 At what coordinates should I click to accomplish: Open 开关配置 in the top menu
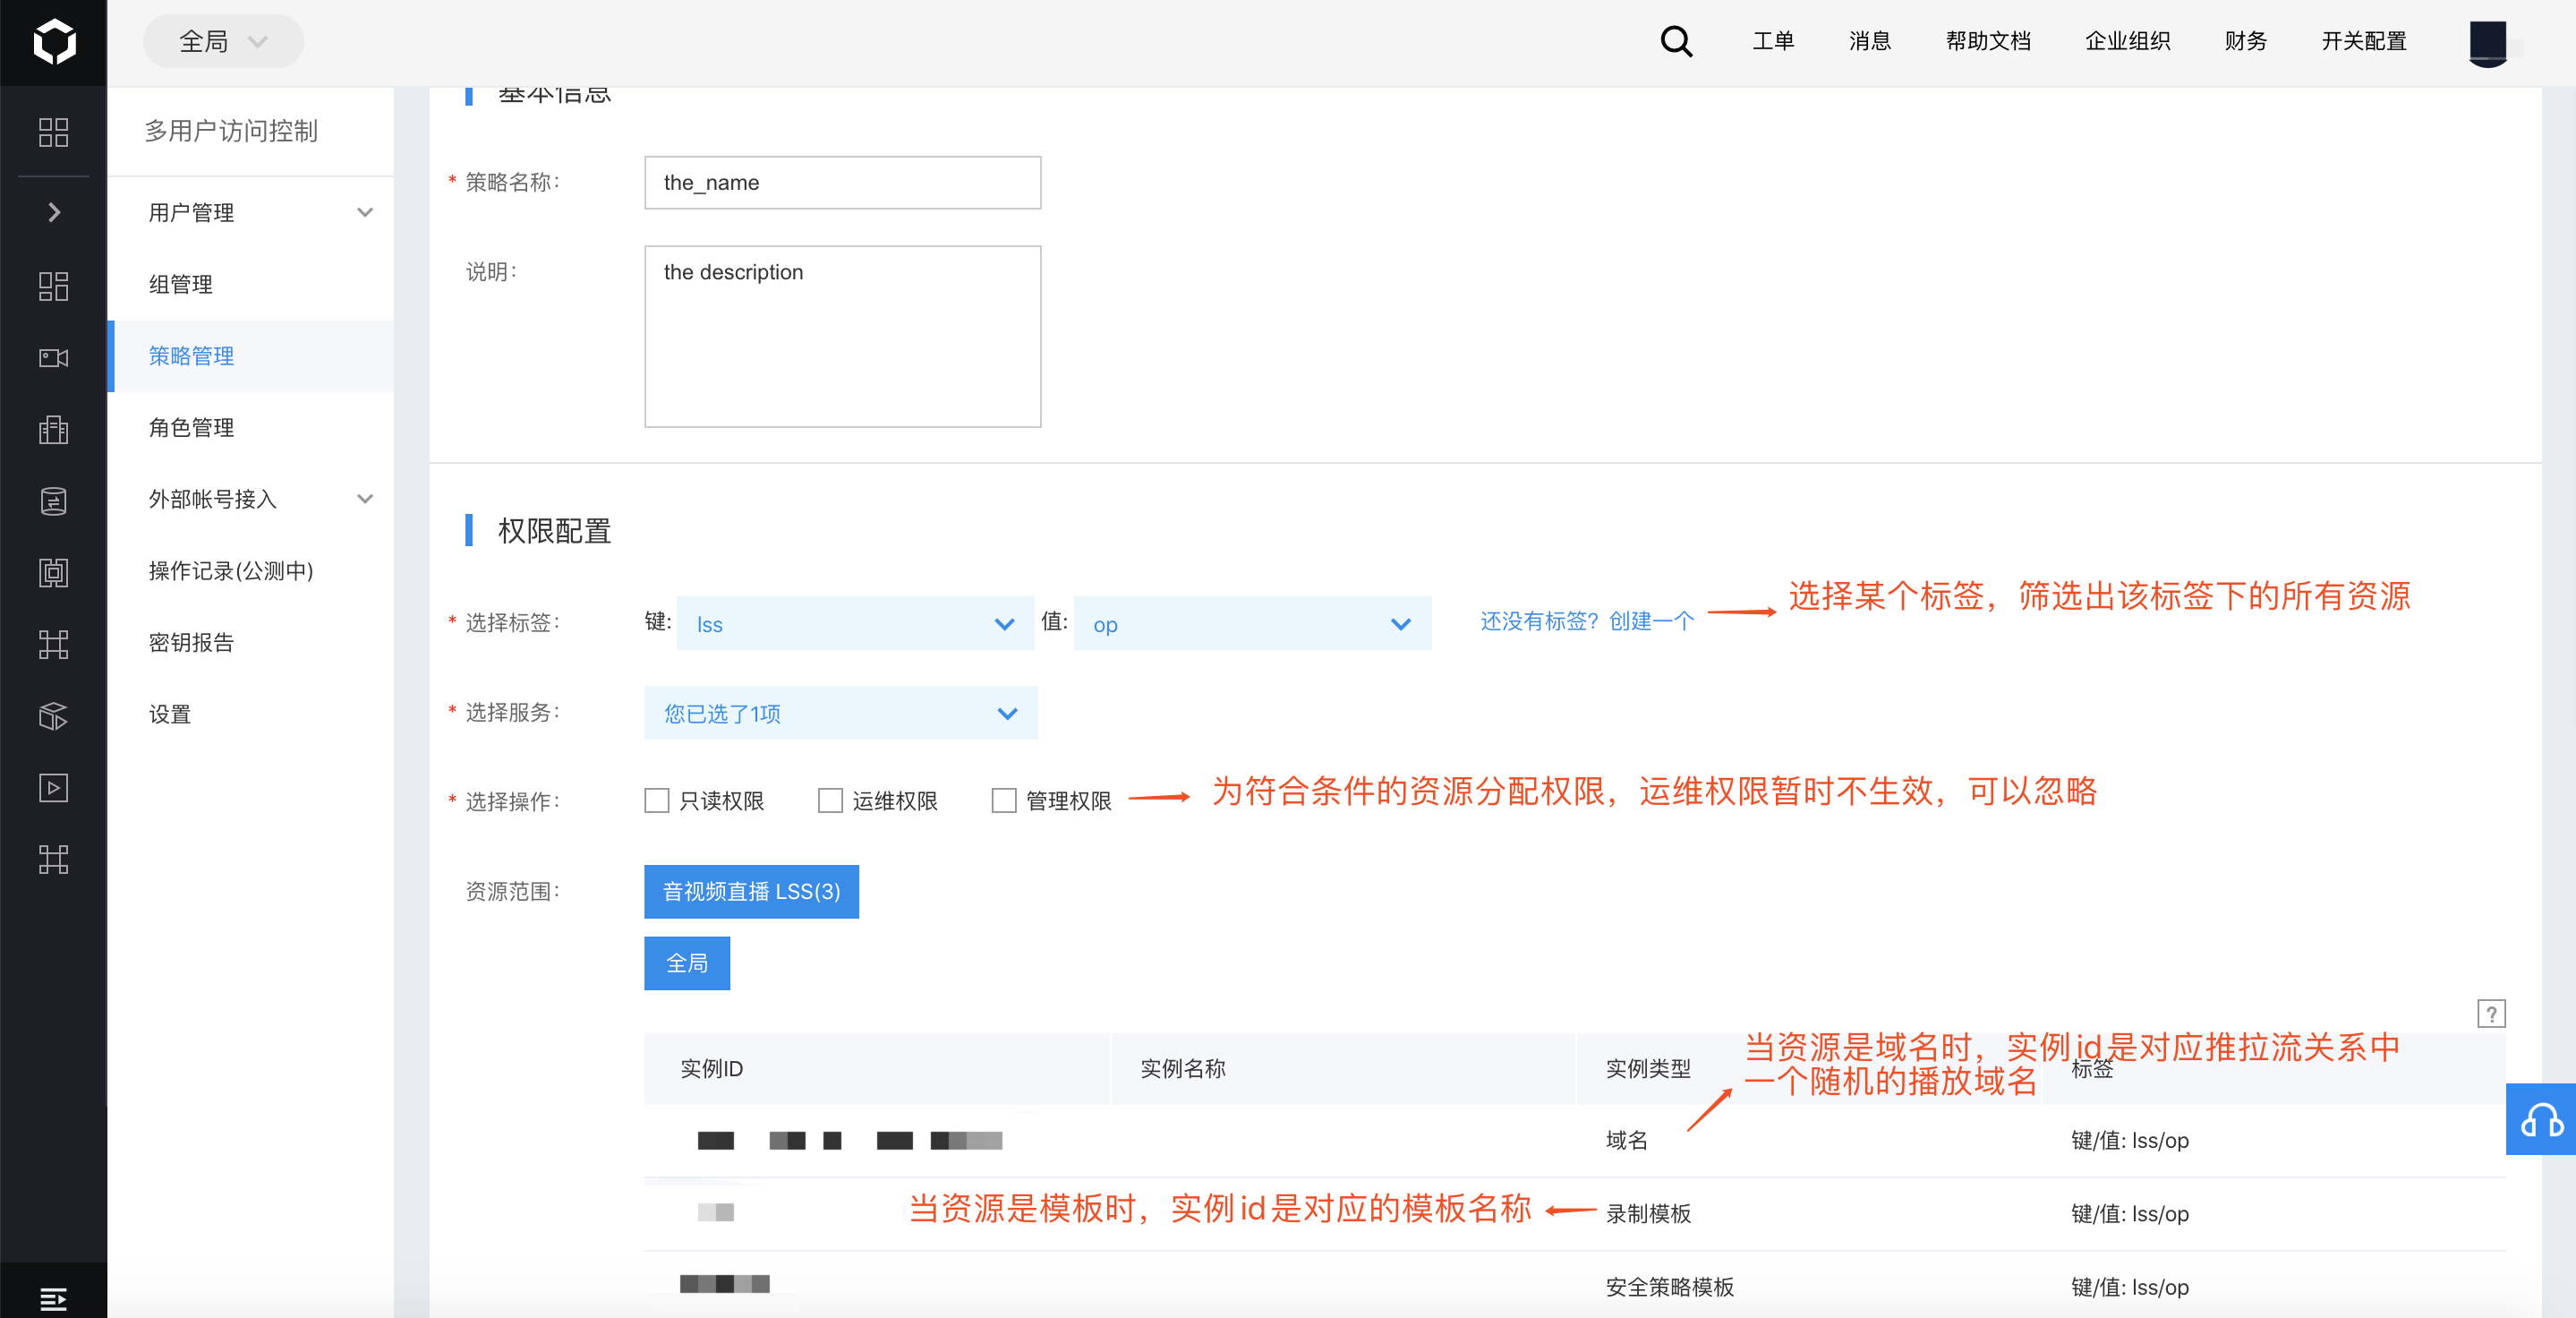tap(2363, 42)
